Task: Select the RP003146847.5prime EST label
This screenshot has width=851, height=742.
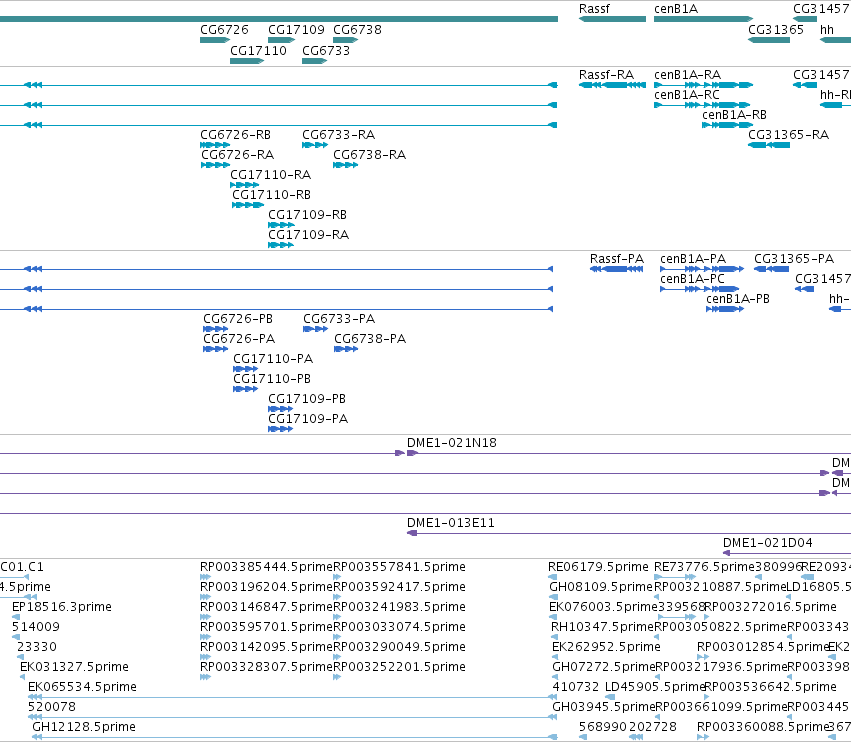Action: pyautogui.click(x=266, y=606)
